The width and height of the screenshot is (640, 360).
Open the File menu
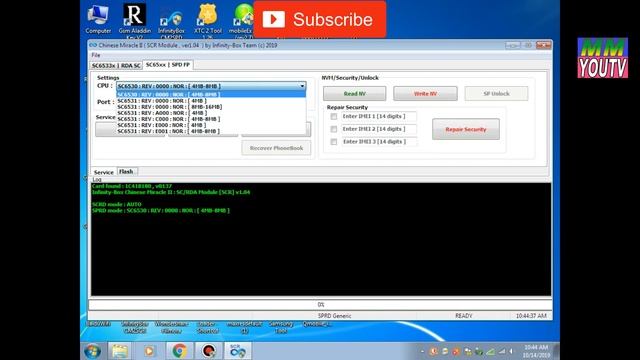click(x=96, y=55)
